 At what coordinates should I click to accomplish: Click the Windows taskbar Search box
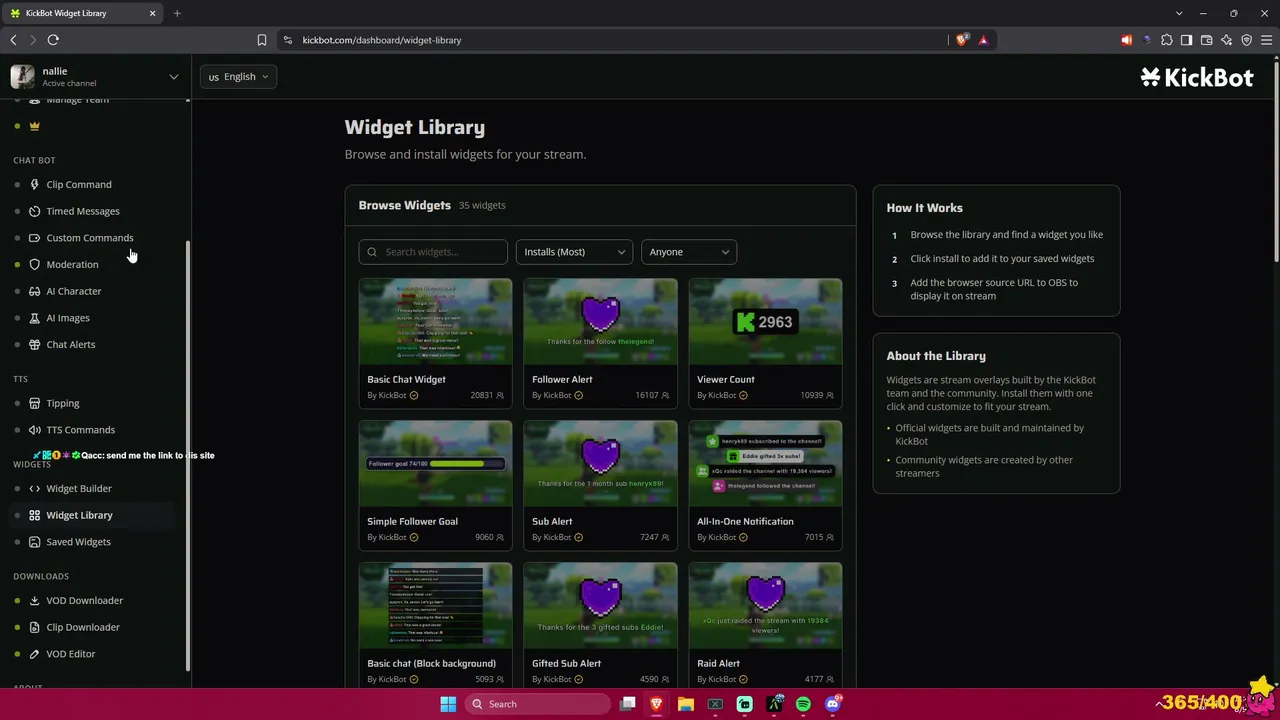point(539,704)
